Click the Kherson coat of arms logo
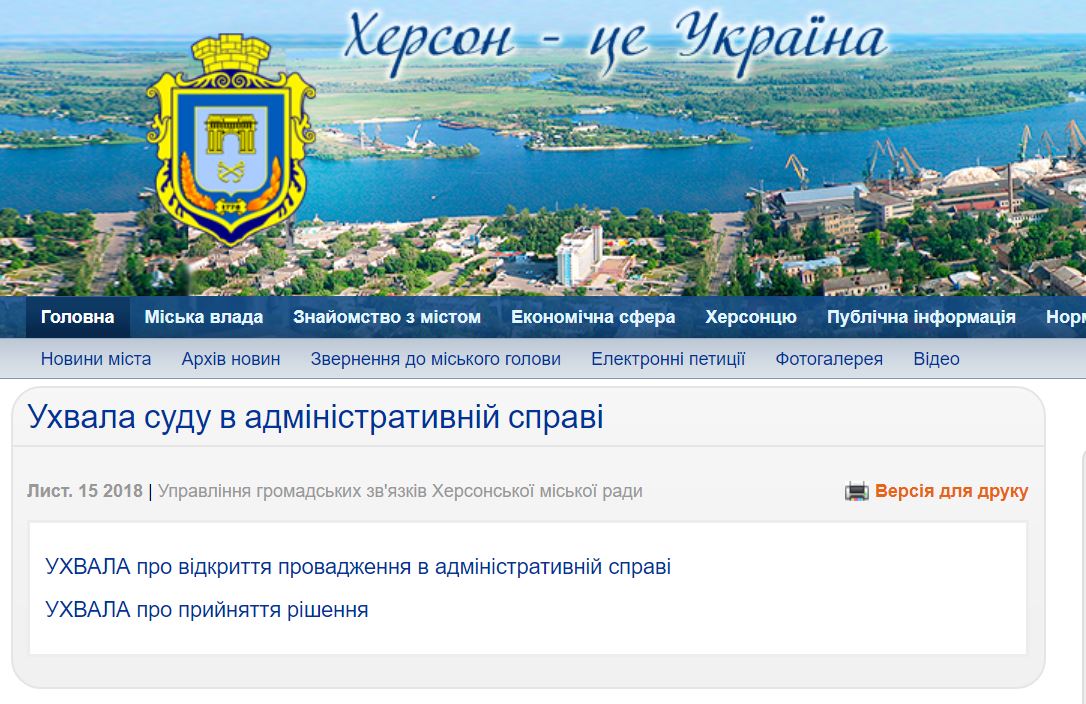The width and height of the screenshot is (1086, 704). (x=231, y=140)
